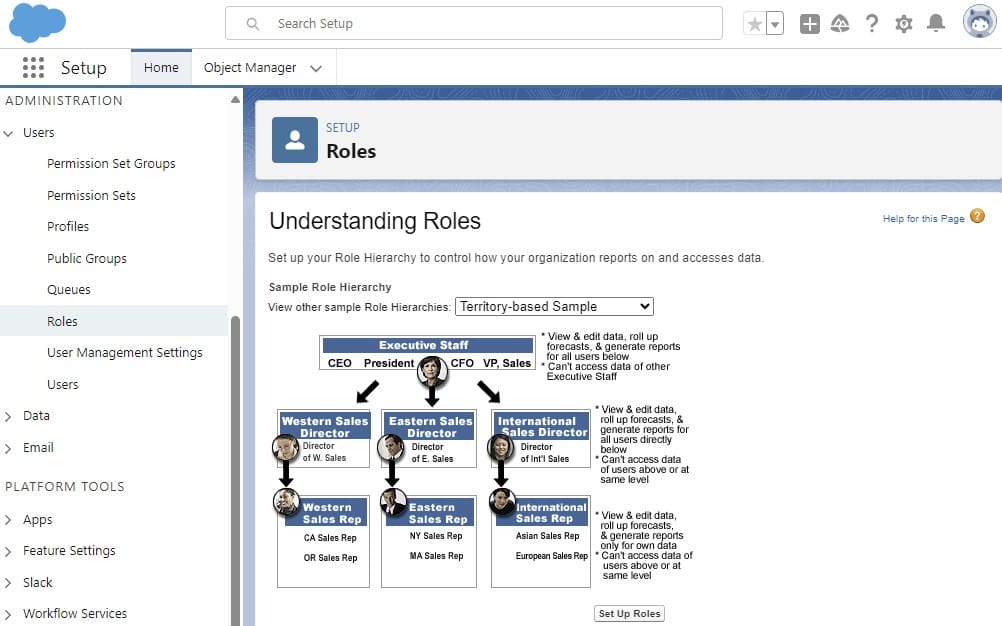Click the sidebar vertical scrollbar thumb
The image size is (1002, 626).
click(x=235, y=470)
